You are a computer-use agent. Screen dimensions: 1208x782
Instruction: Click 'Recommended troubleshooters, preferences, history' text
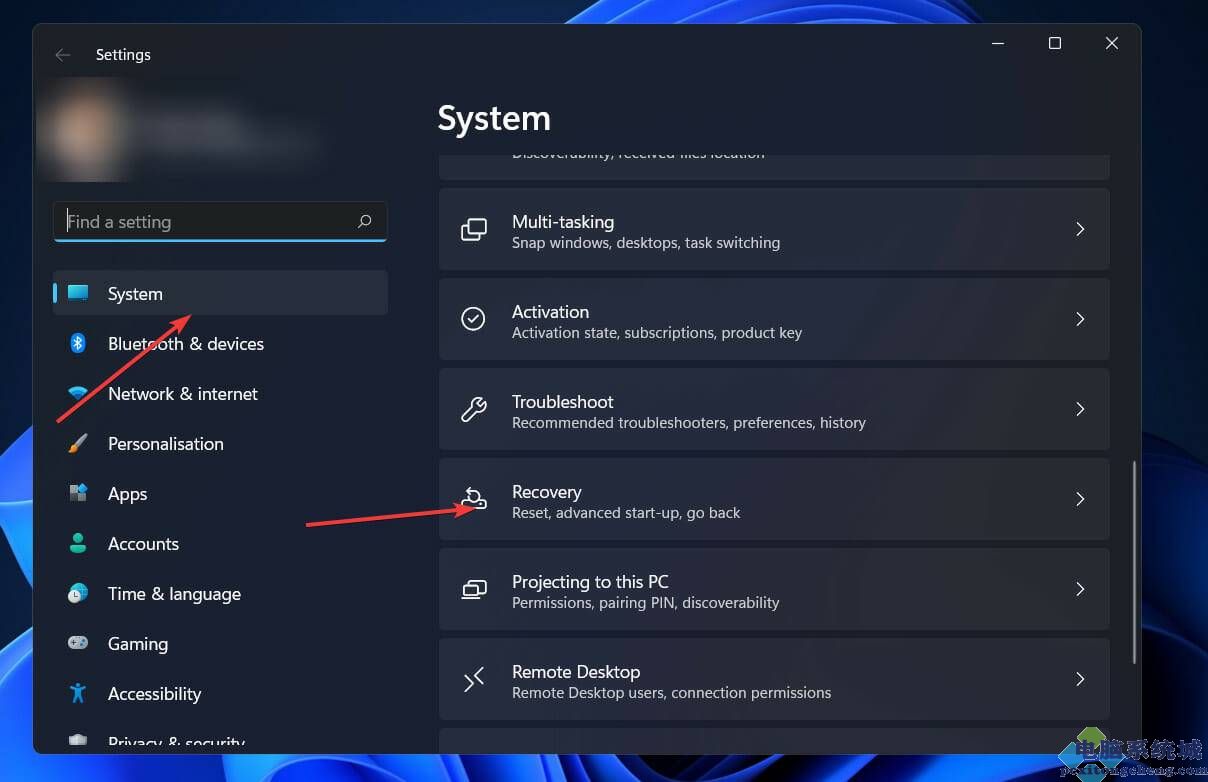click(x=689, y=423)
